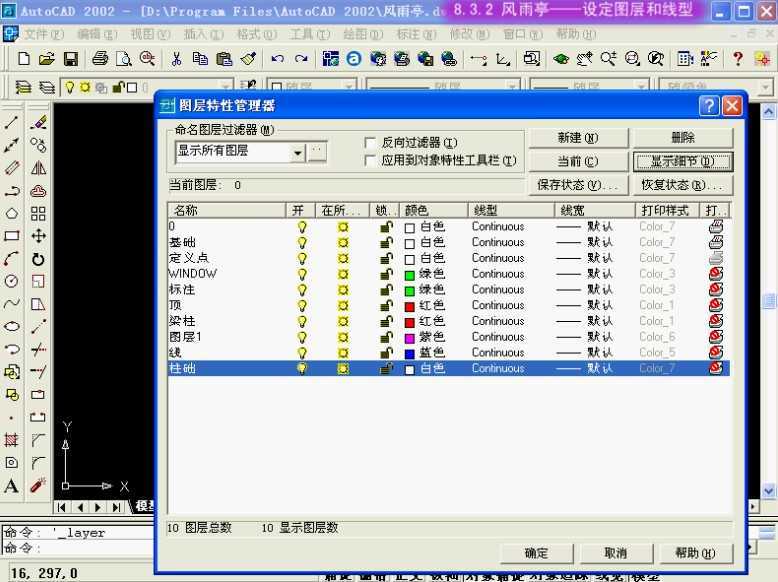Screen dimensions: 778x582
Task: Open the 格式 menu
Action: [x=256, y=34]
